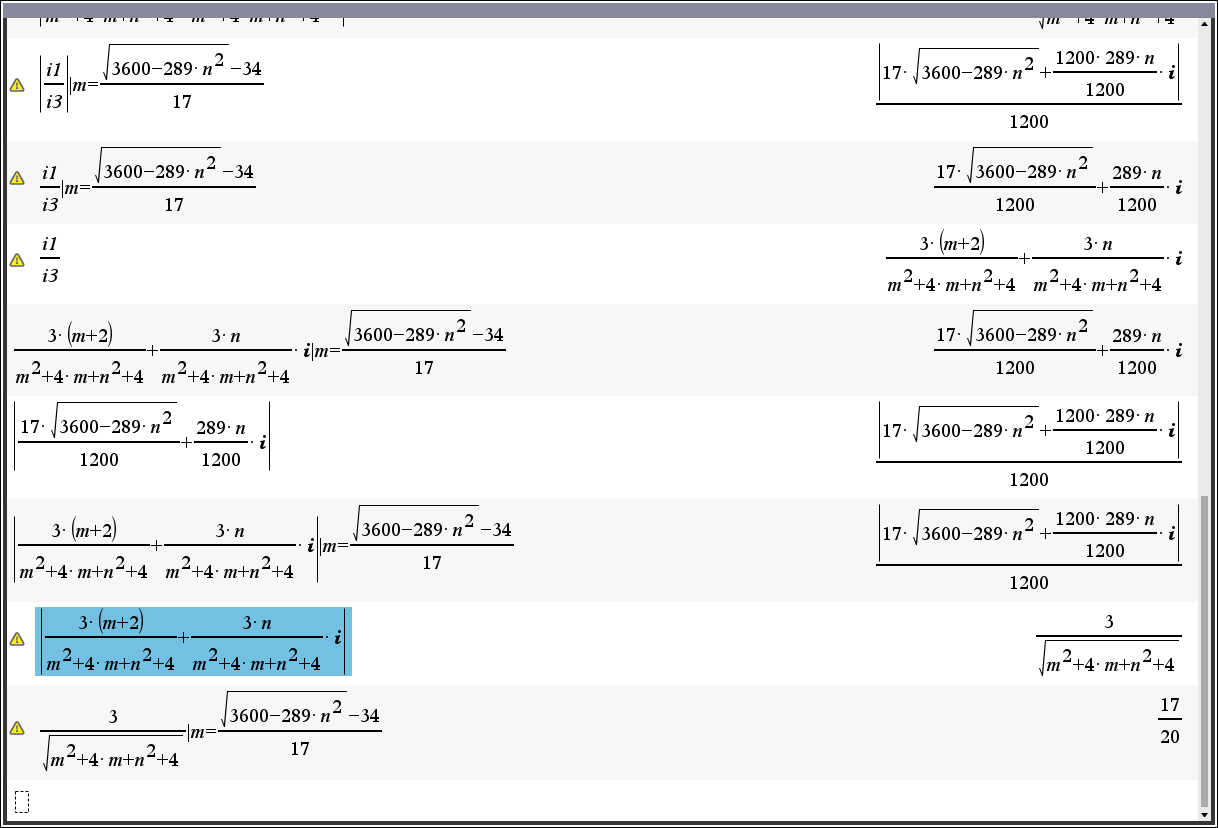
Task: Click warning icon beside the blue highlighted expression
Action: click(x=17, y=639)
